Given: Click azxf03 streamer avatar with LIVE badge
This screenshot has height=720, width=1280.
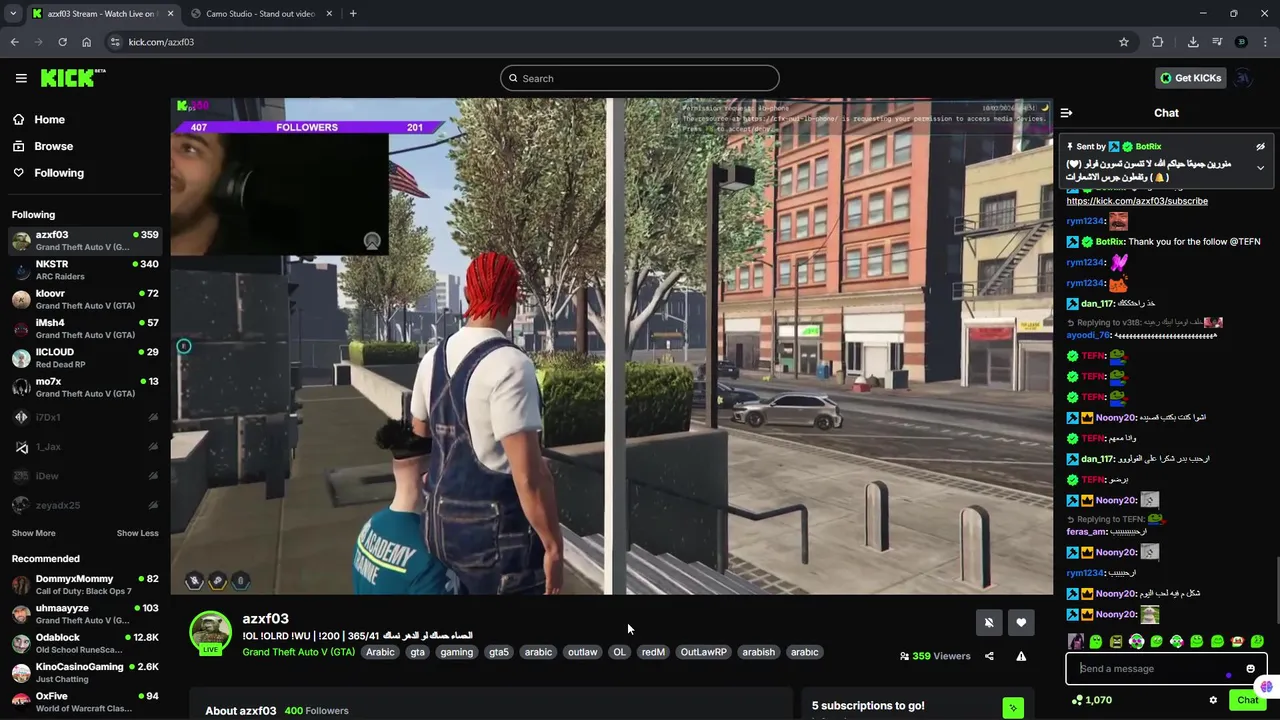Looking at the screenshot, I should tap(210, 633).
